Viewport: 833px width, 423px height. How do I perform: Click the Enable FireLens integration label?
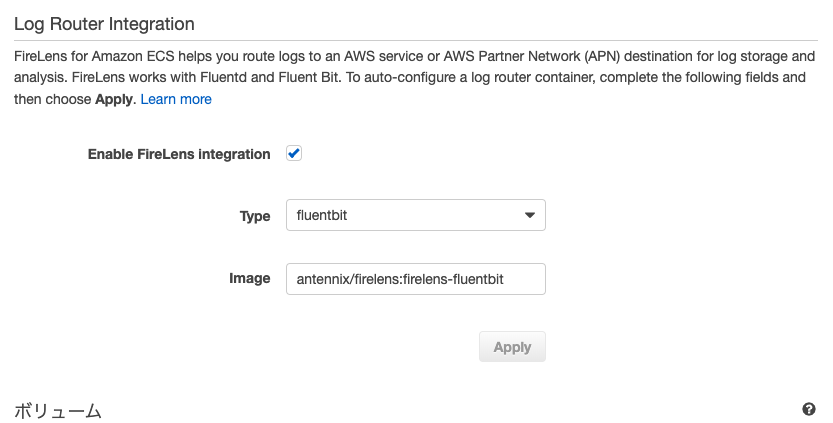click(x=179, y=154)
